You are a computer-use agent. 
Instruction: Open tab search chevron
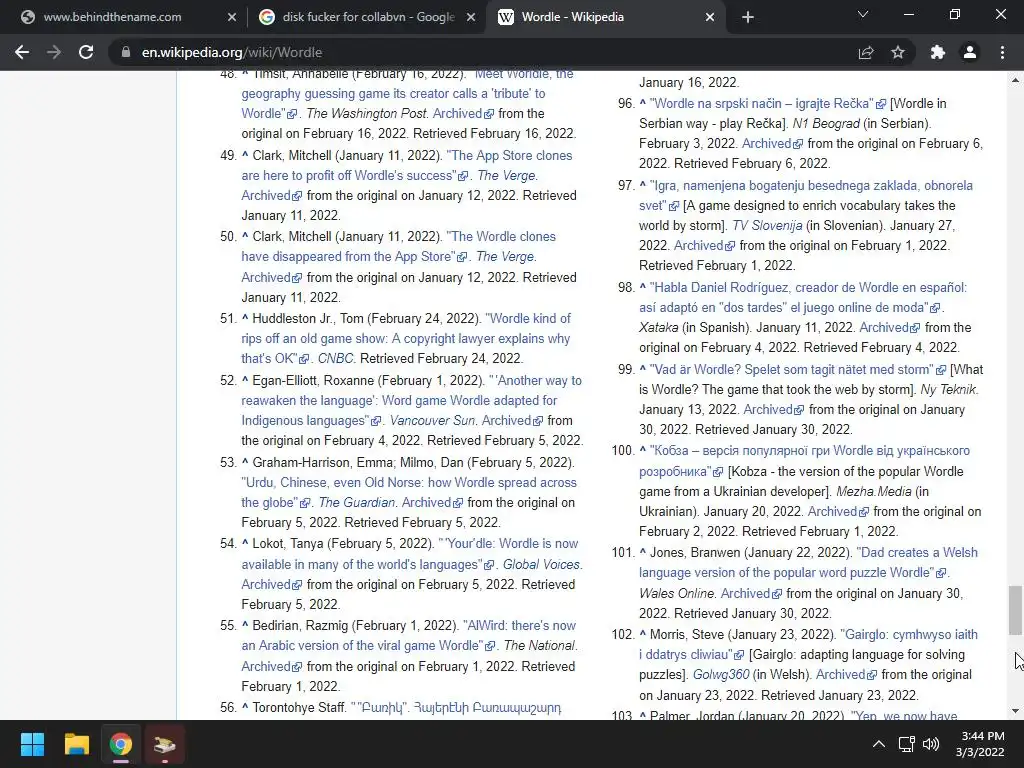point(863,14)
